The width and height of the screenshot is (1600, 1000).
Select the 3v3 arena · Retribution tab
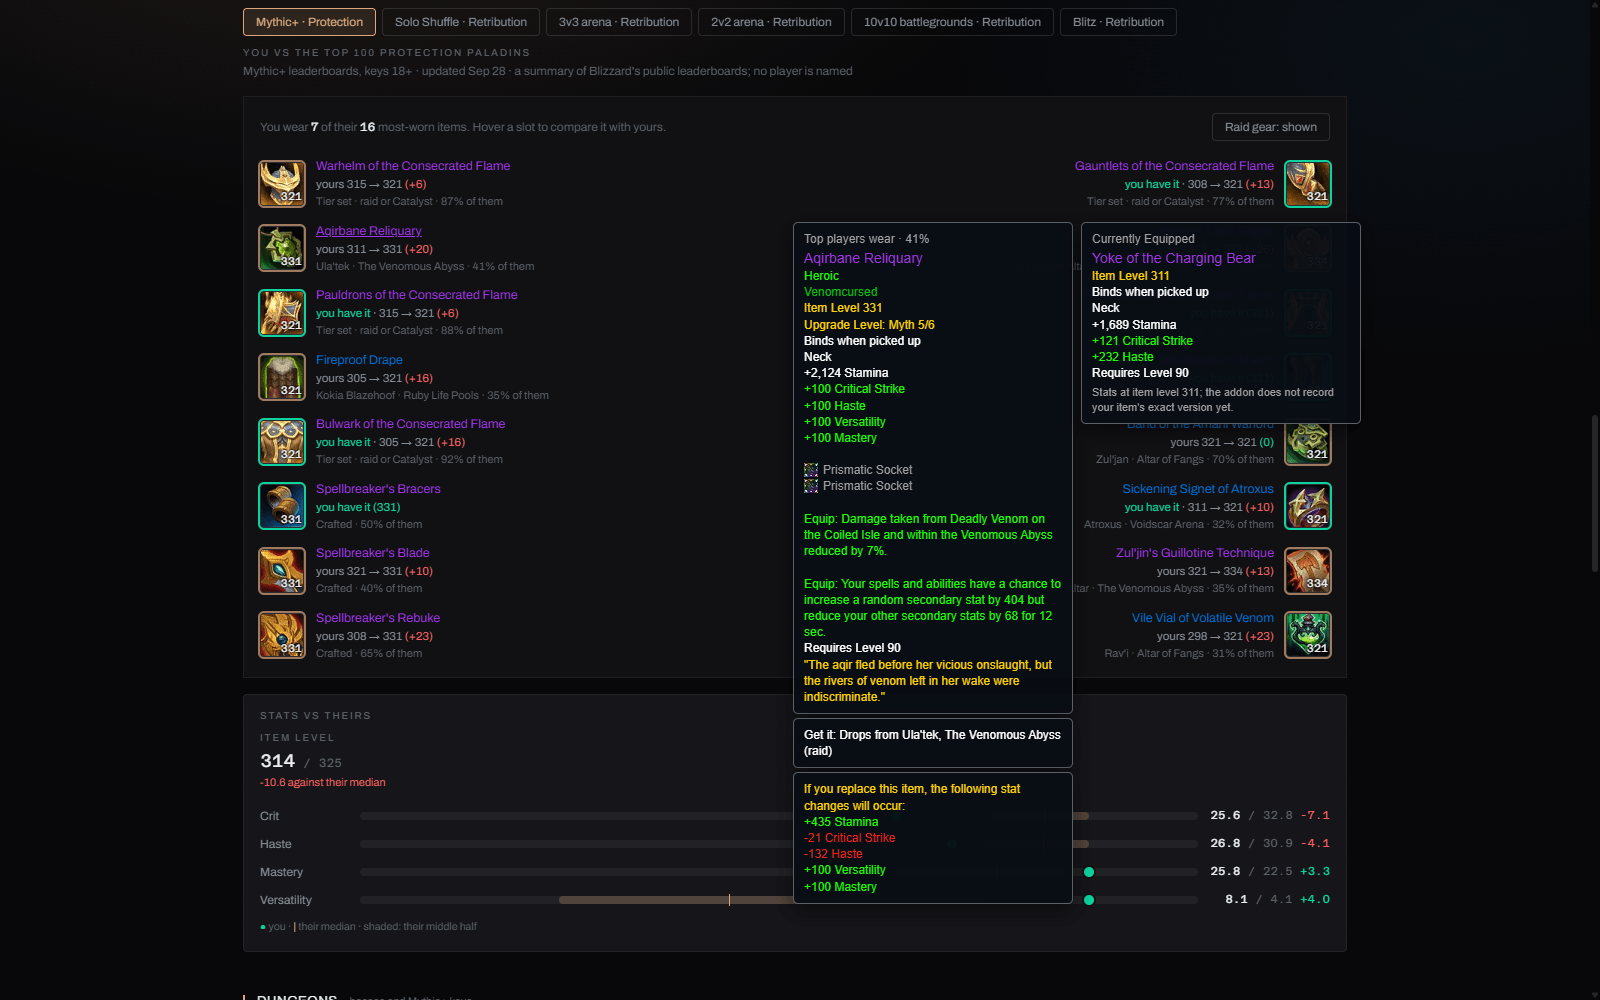(619, 22)
